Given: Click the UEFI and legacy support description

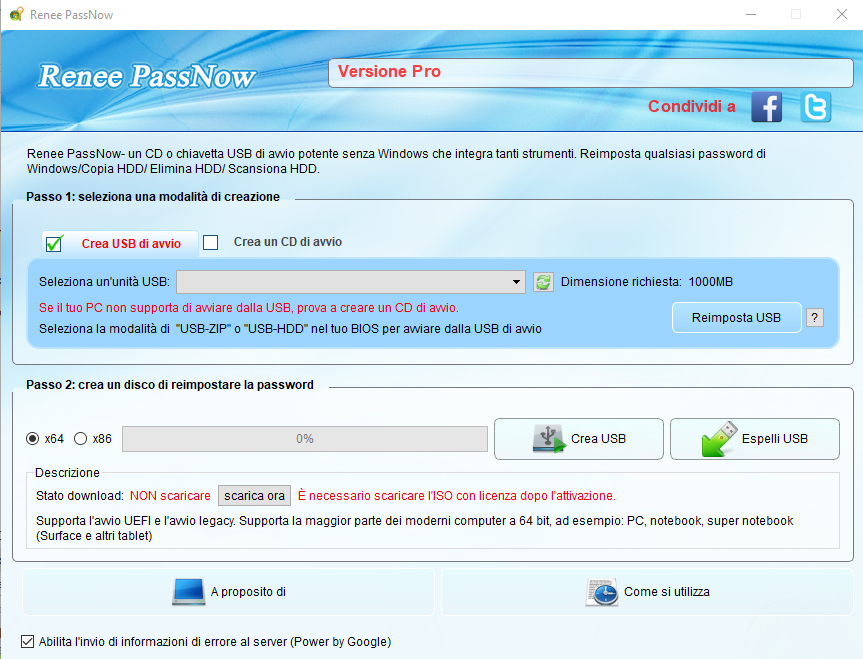Looking at the screenshot, I should [x=414, y=528].
